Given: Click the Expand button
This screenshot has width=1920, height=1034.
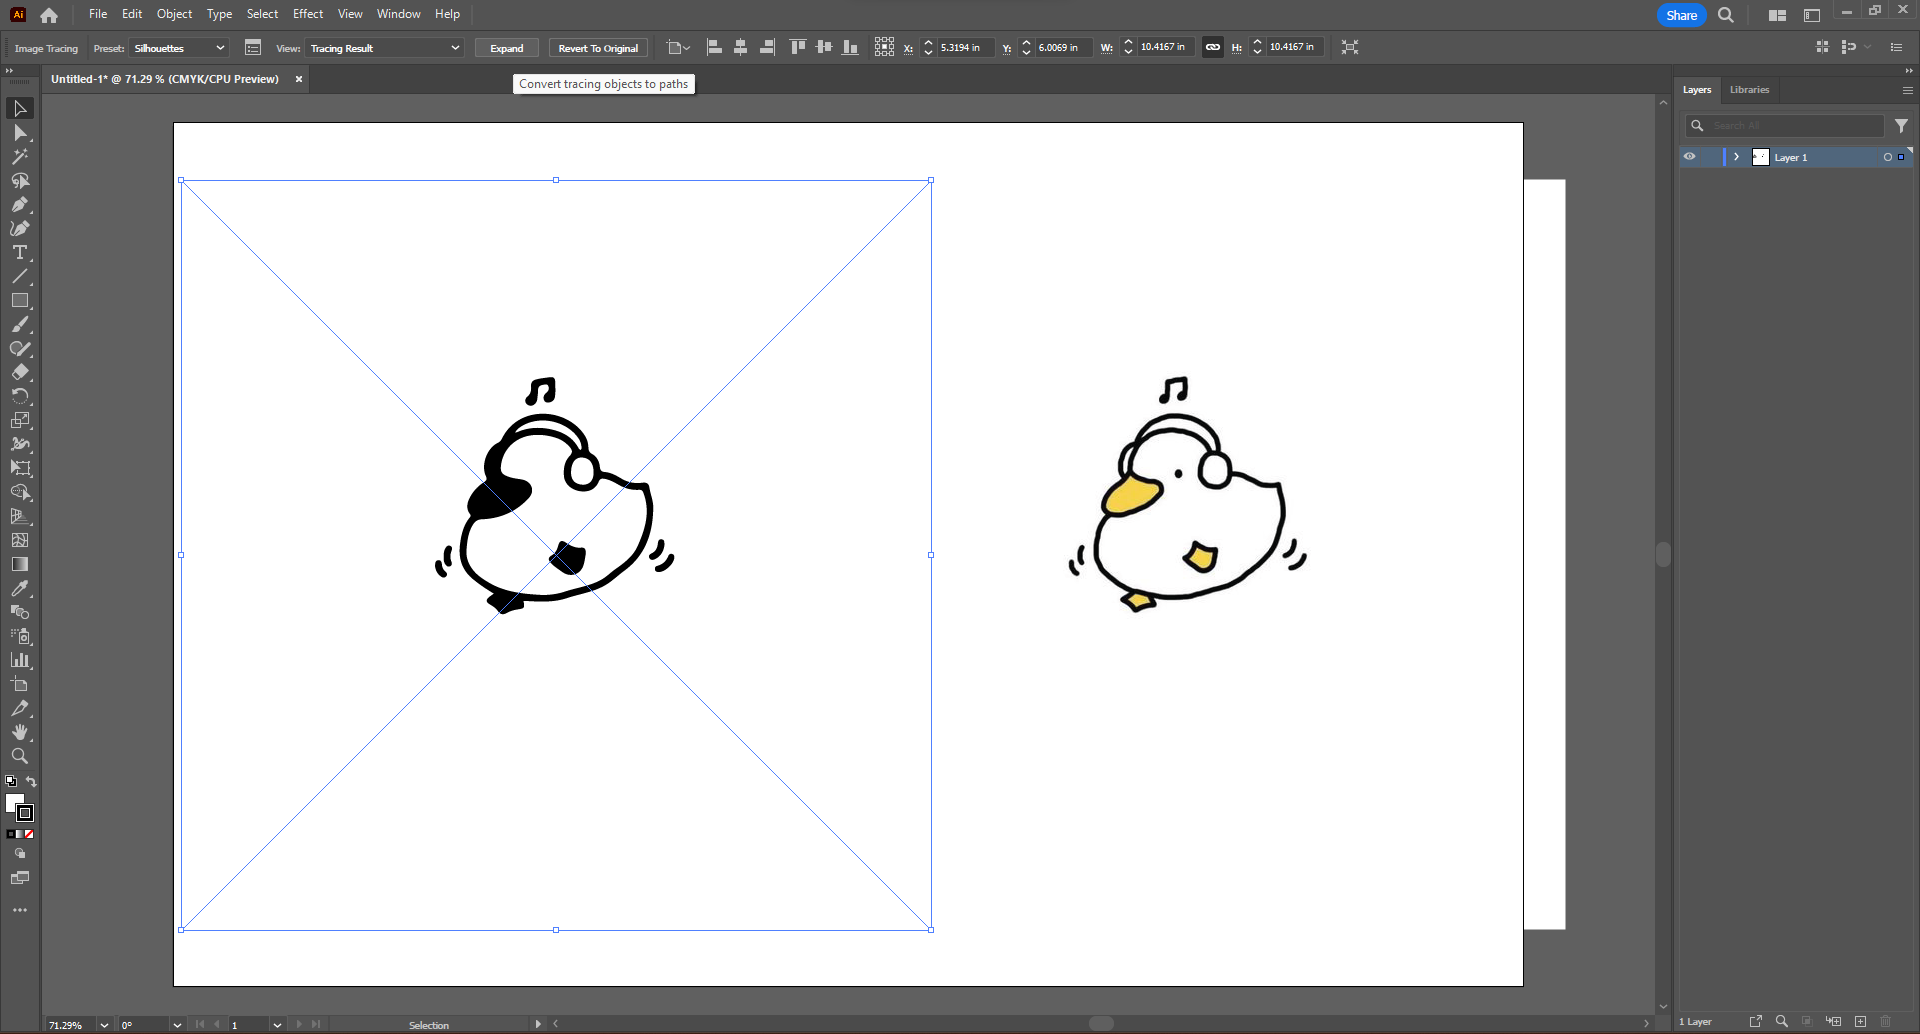Looking at the screenshot, I should [x=507, y=48].
